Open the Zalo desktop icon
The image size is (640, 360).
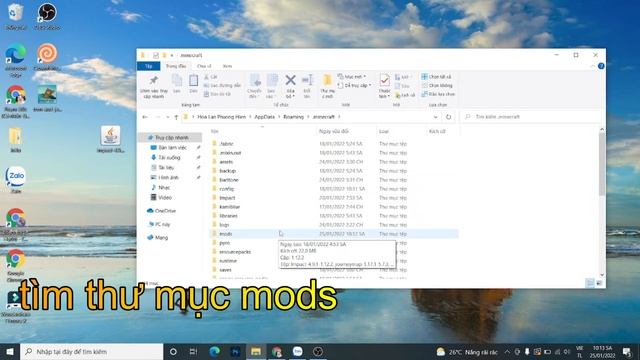[16, 180]
